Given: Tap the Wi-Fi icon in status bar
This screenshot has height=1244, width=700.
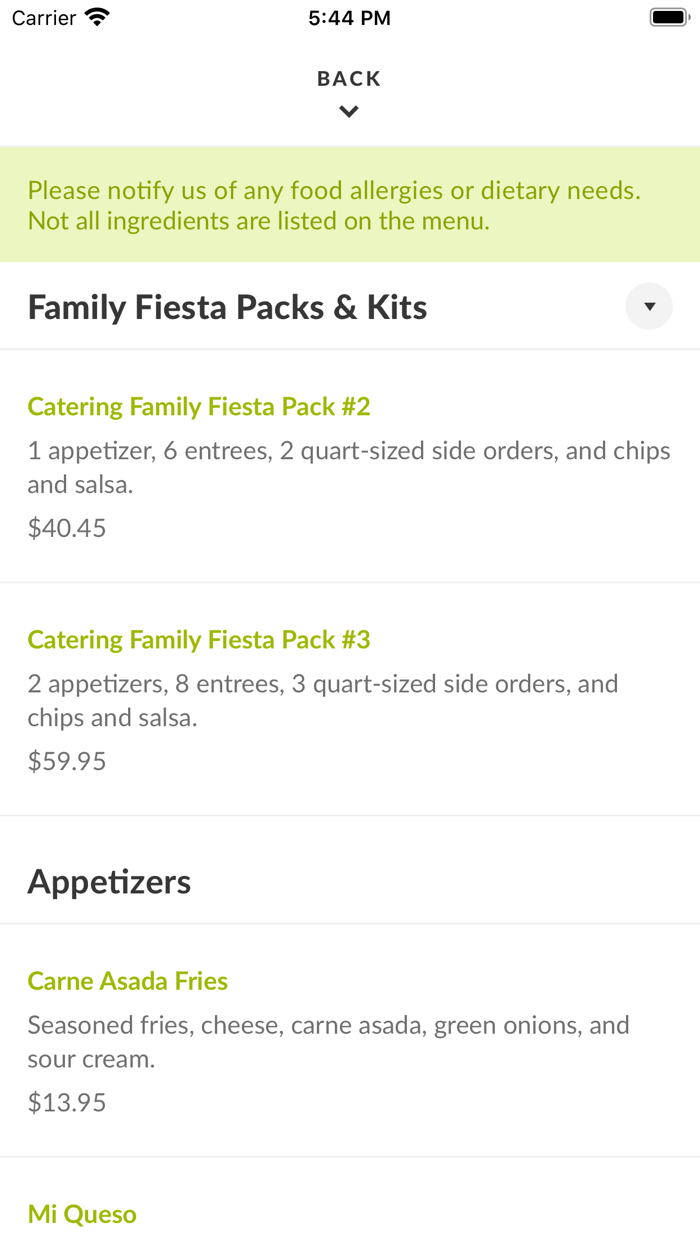Looking at the screenshot, I should coord(97,17).
